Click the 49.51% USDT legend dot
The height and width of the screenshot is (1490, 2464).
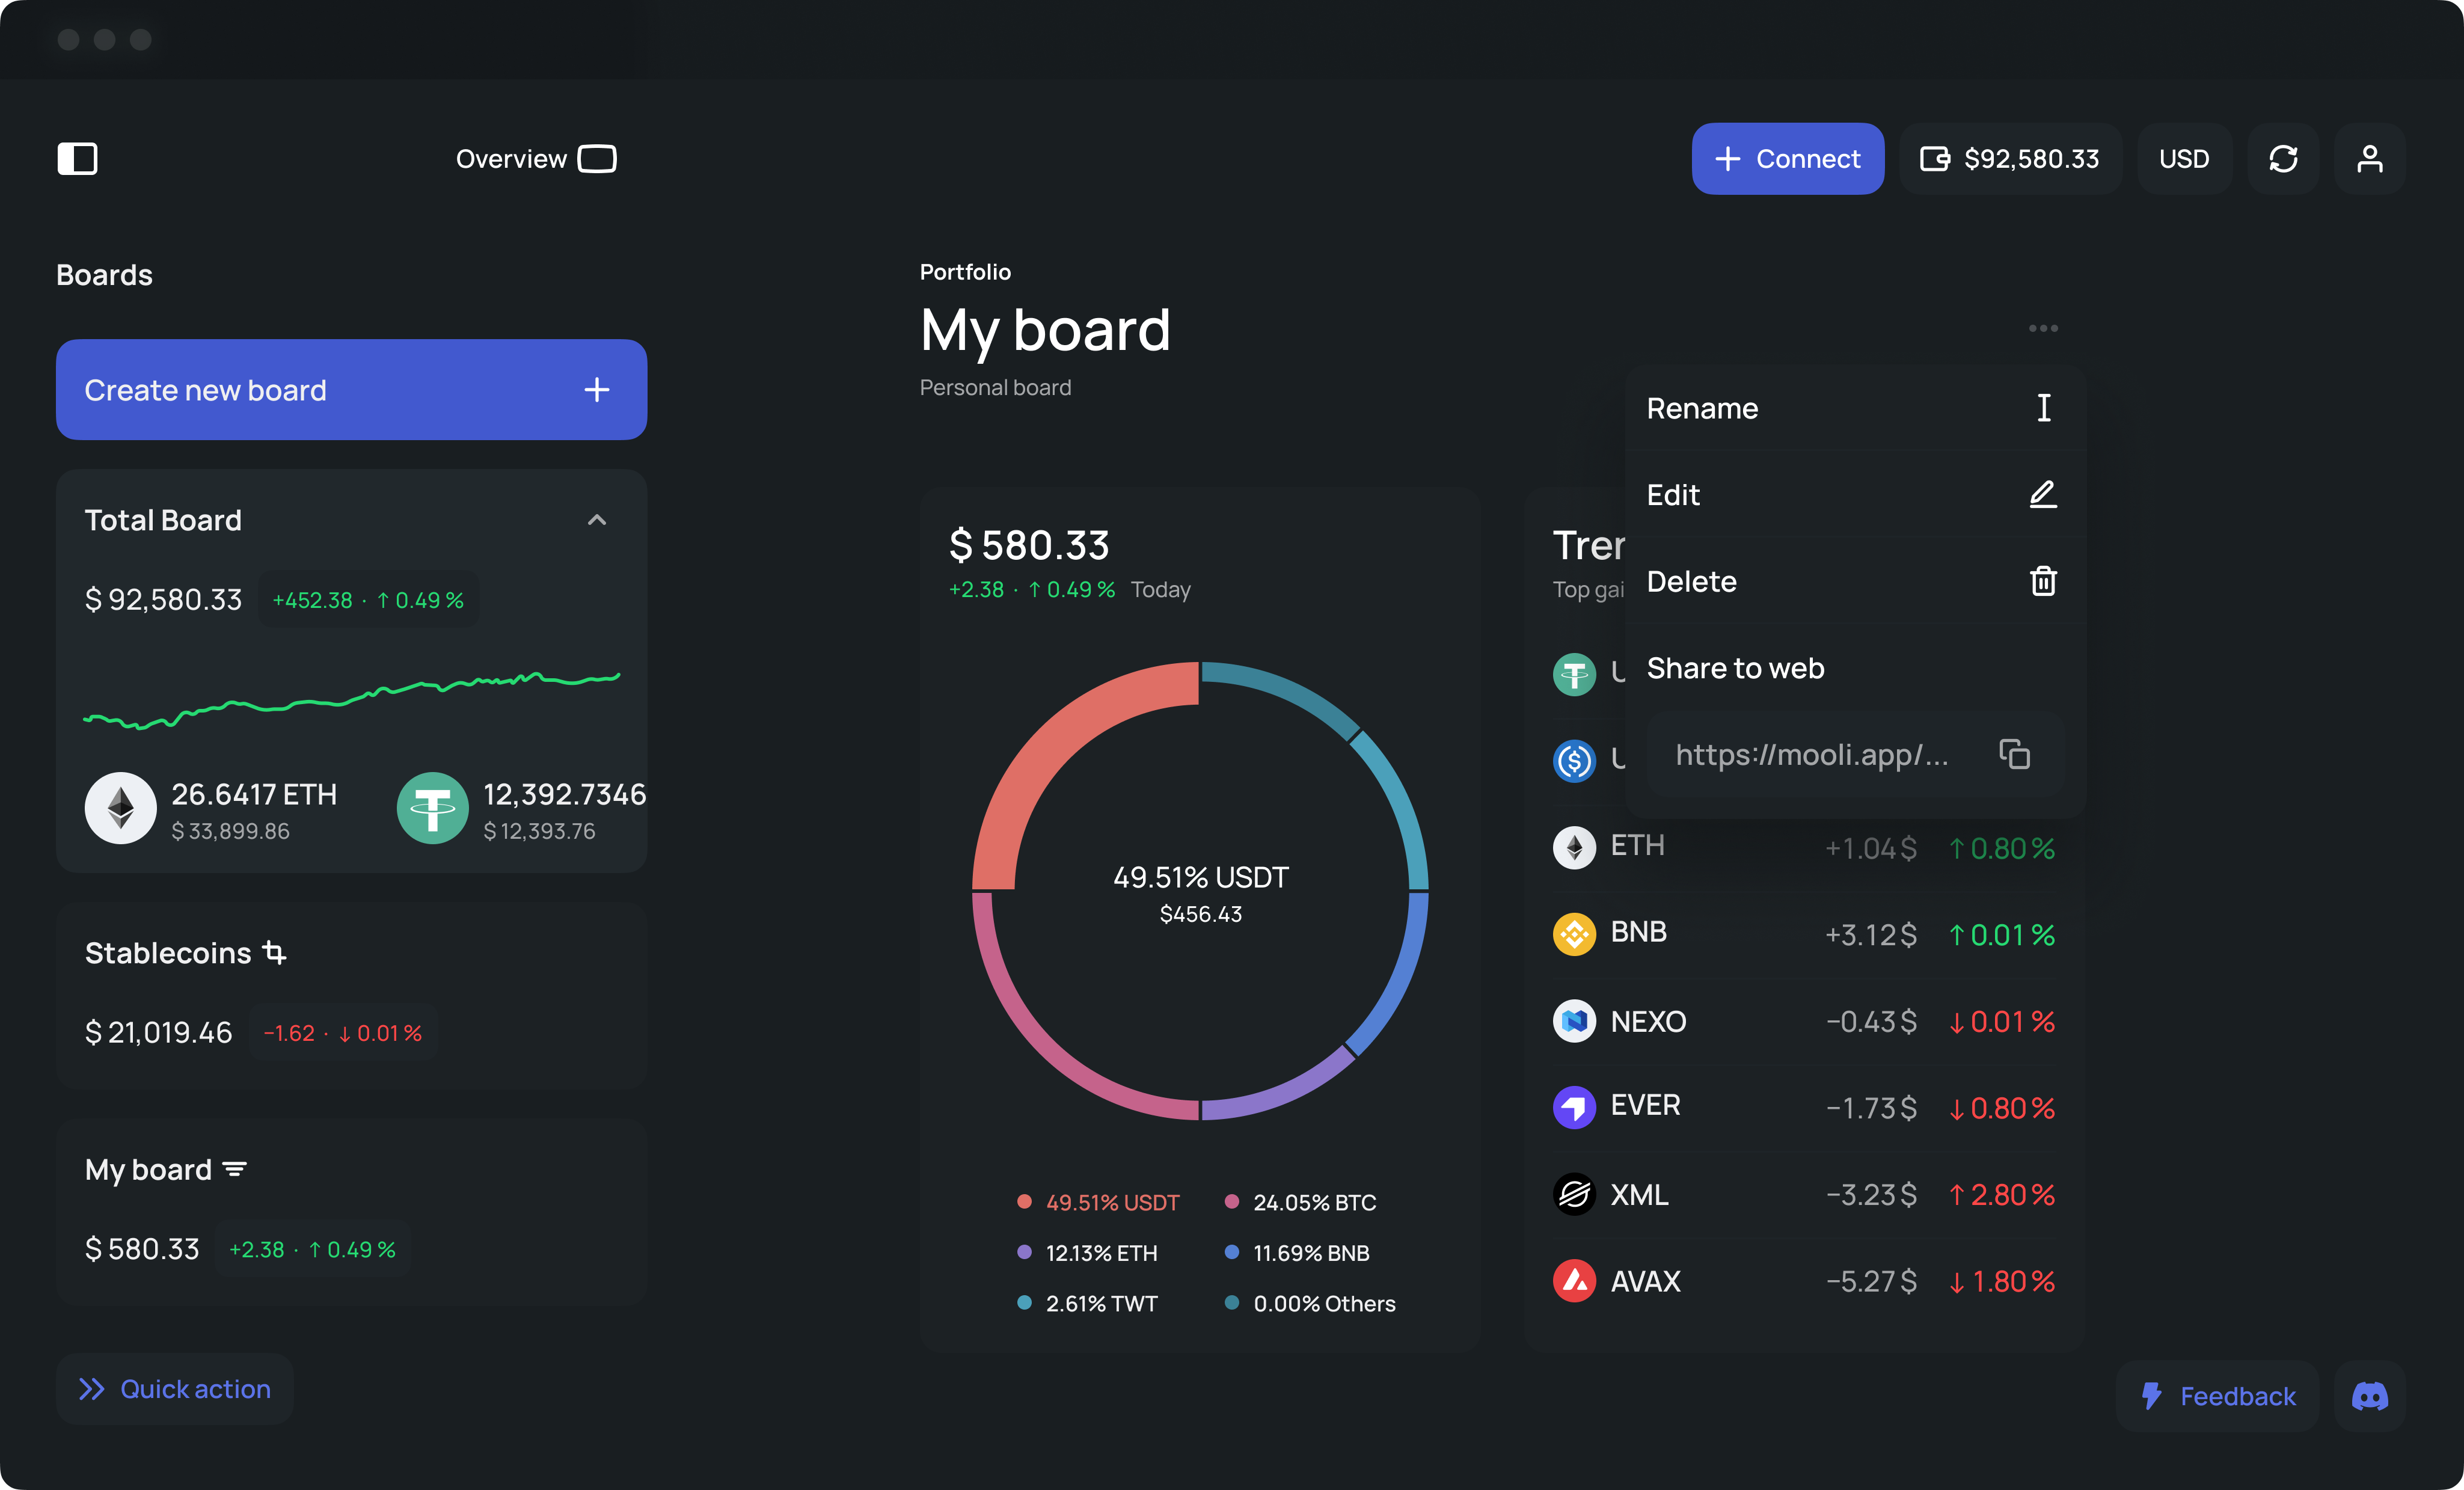(x=1024, y=1202)
